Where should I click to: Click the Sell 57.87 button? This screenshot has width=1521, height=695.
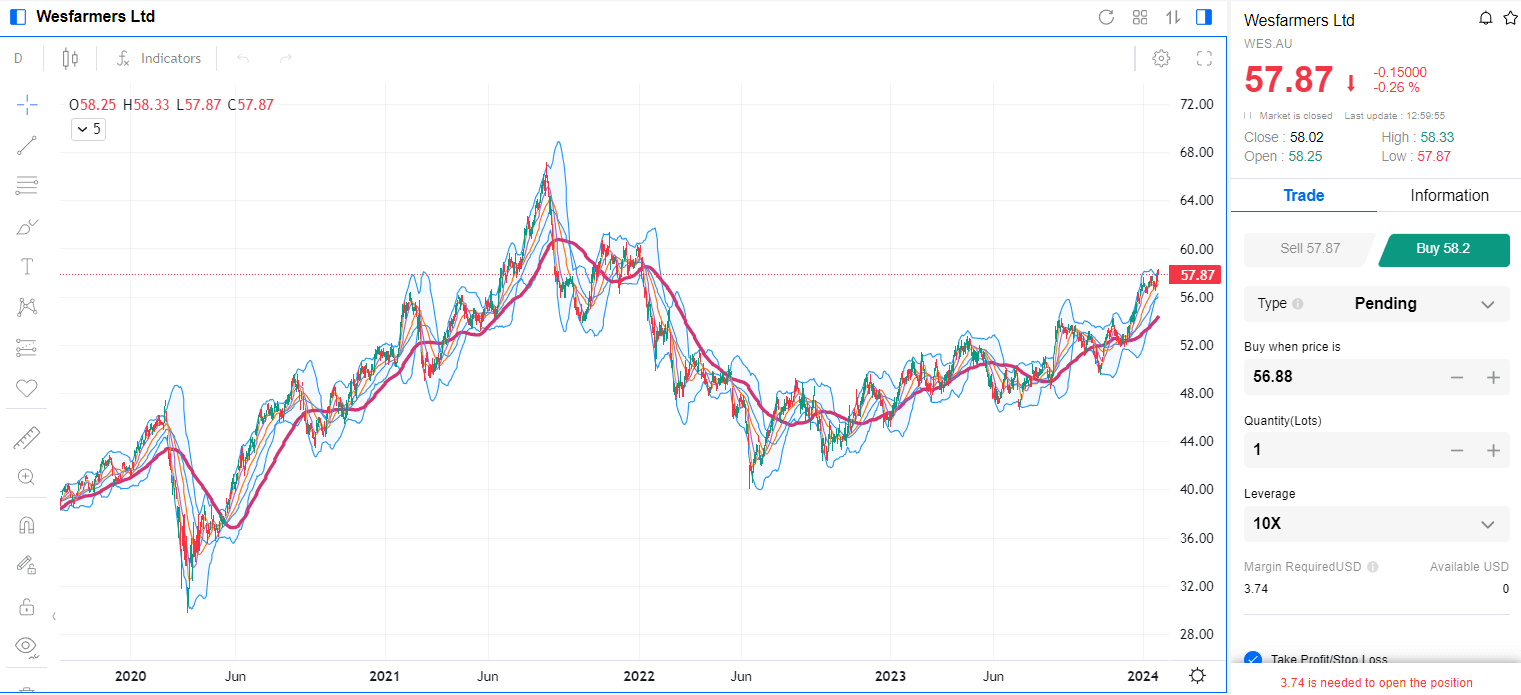[1309, 249]
